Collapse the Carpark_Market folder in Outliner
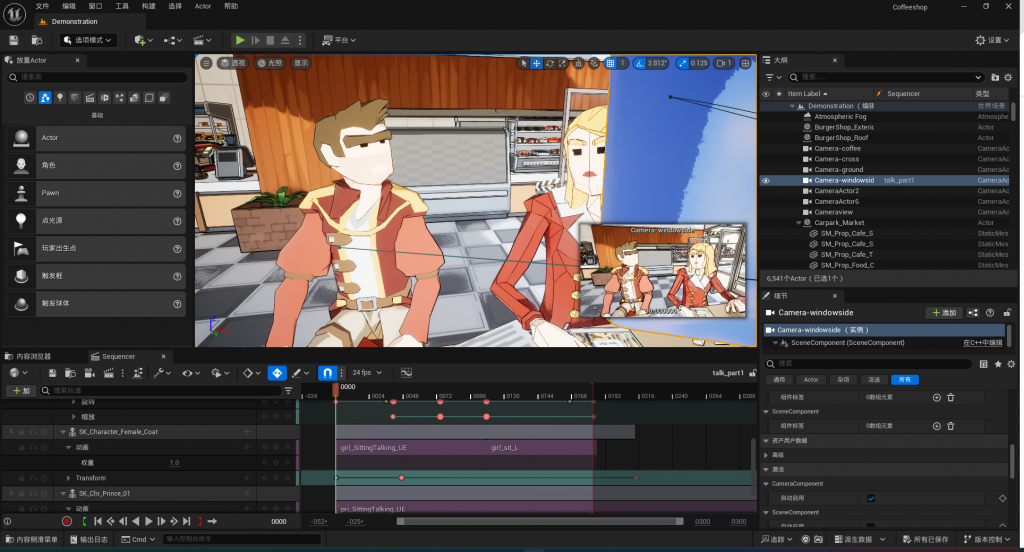1024x552 pixels. click(x=799, y=223)
